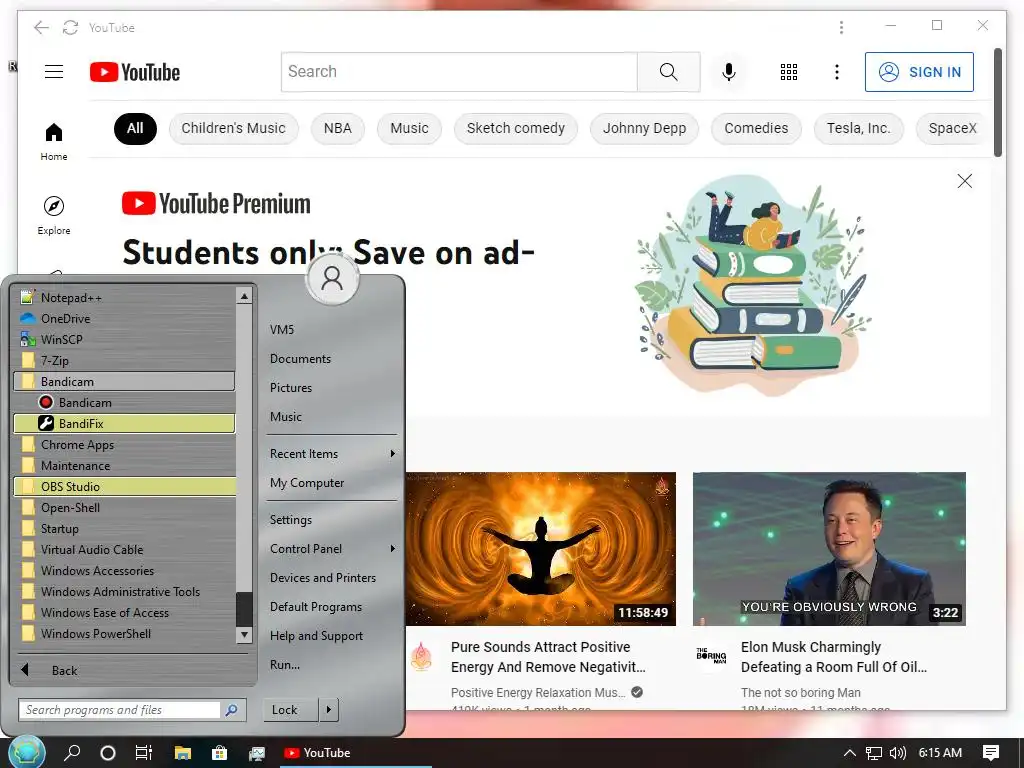
Task: Click the user avatar in Start menu
Action: pyautogui.click(x=332, y=279)
